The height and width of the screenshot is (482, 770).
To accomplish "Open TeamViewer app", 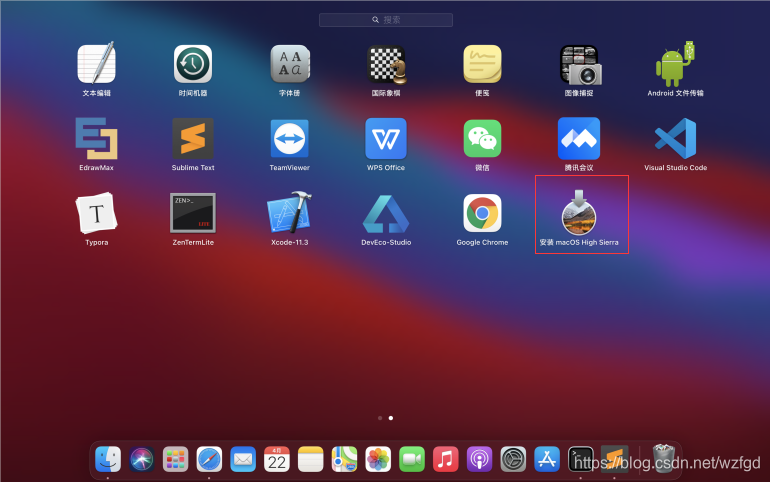I will (x=290, y=138).
